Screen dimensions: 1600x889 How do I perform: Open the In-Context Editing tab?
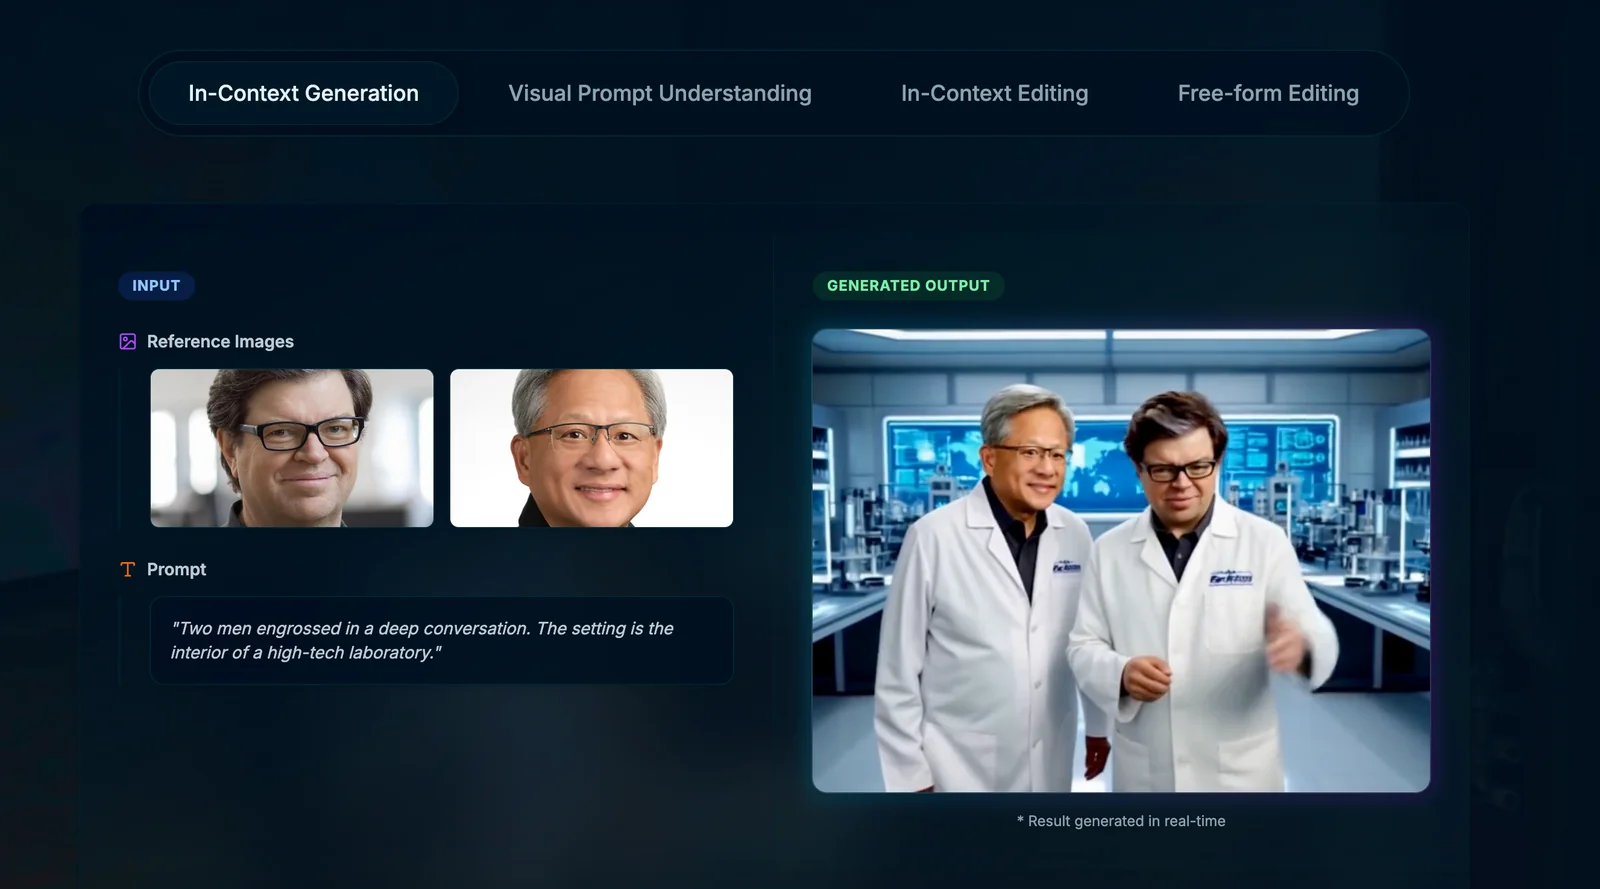994,93
